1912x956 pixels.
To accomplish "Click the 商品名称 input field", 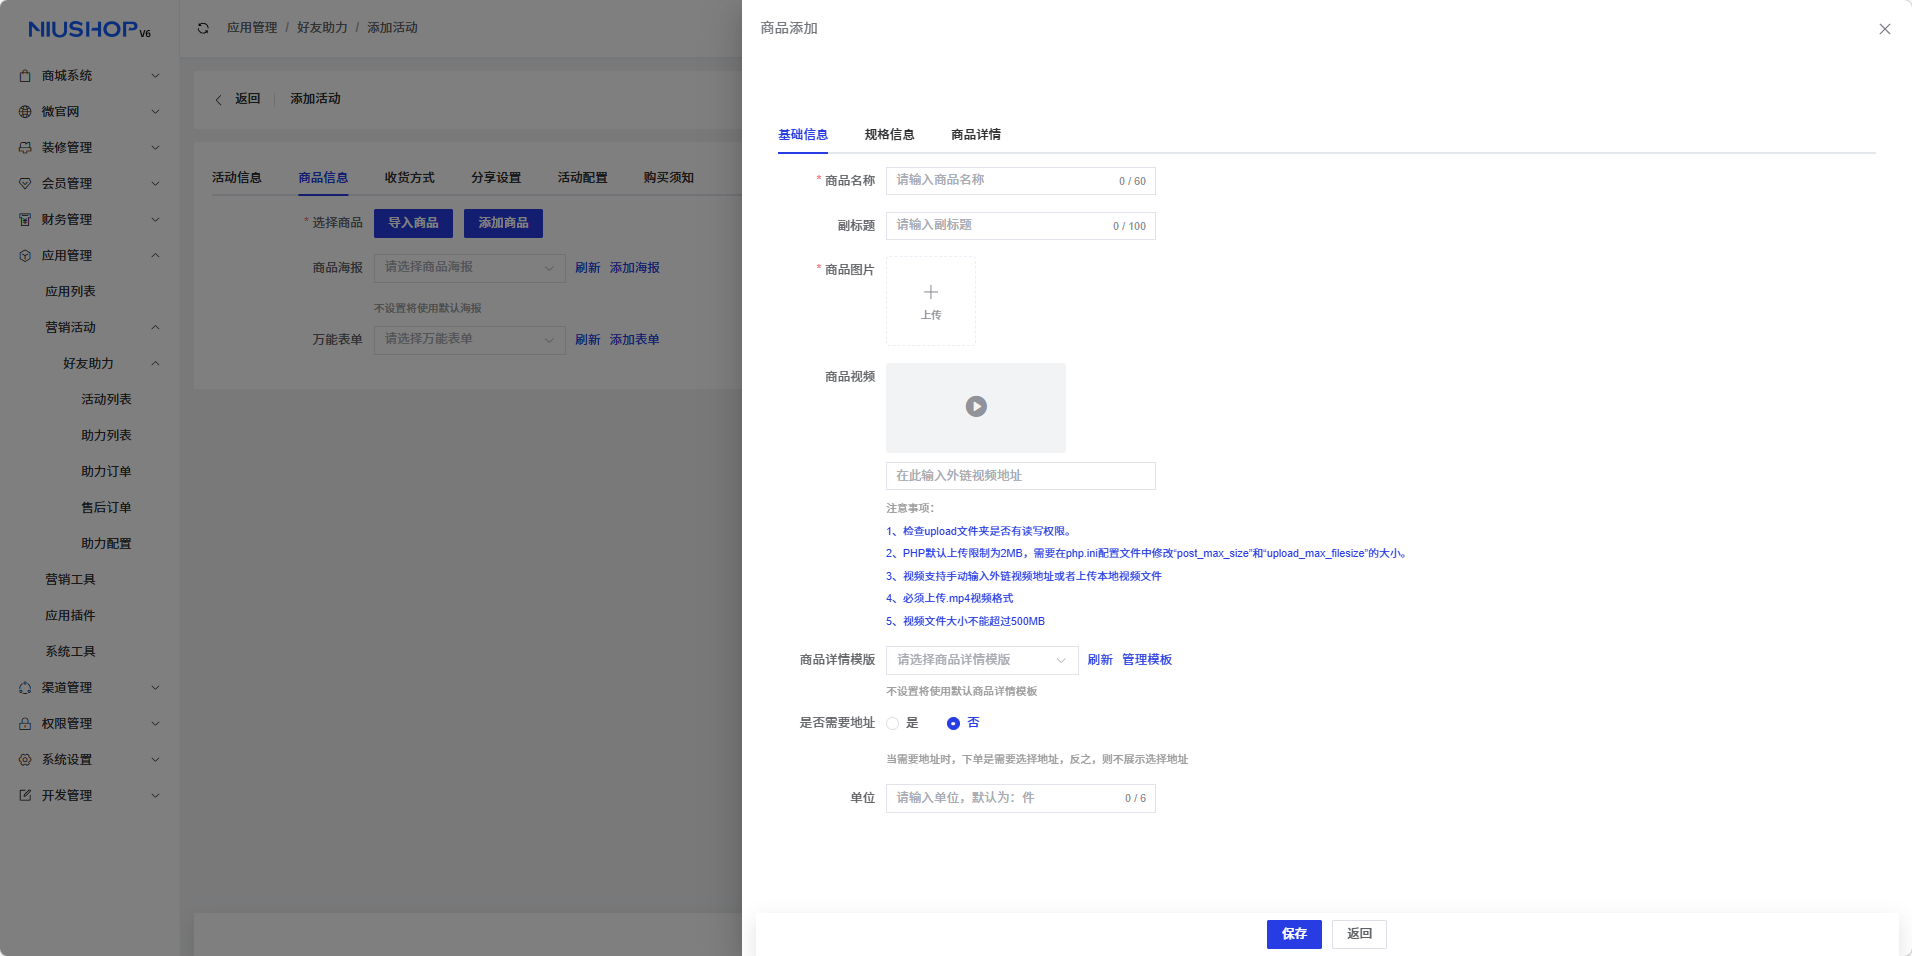I will click(1000, 181).
